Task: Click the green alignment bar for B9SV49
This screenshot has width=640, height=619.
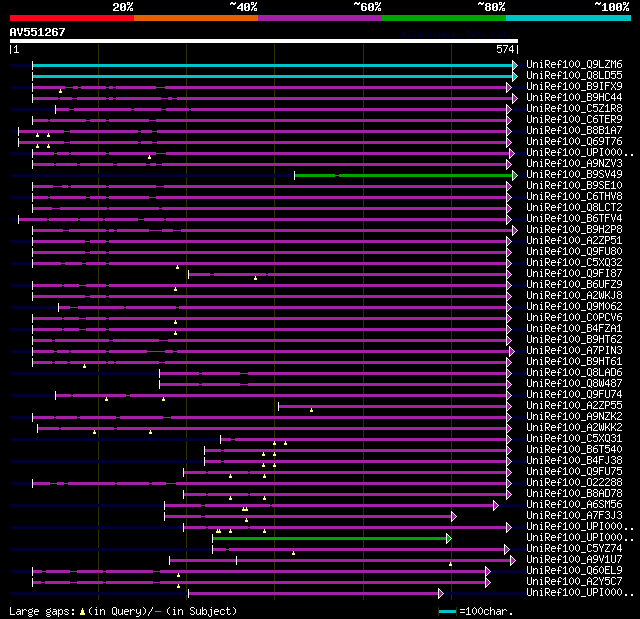Action: click(404, 175)
